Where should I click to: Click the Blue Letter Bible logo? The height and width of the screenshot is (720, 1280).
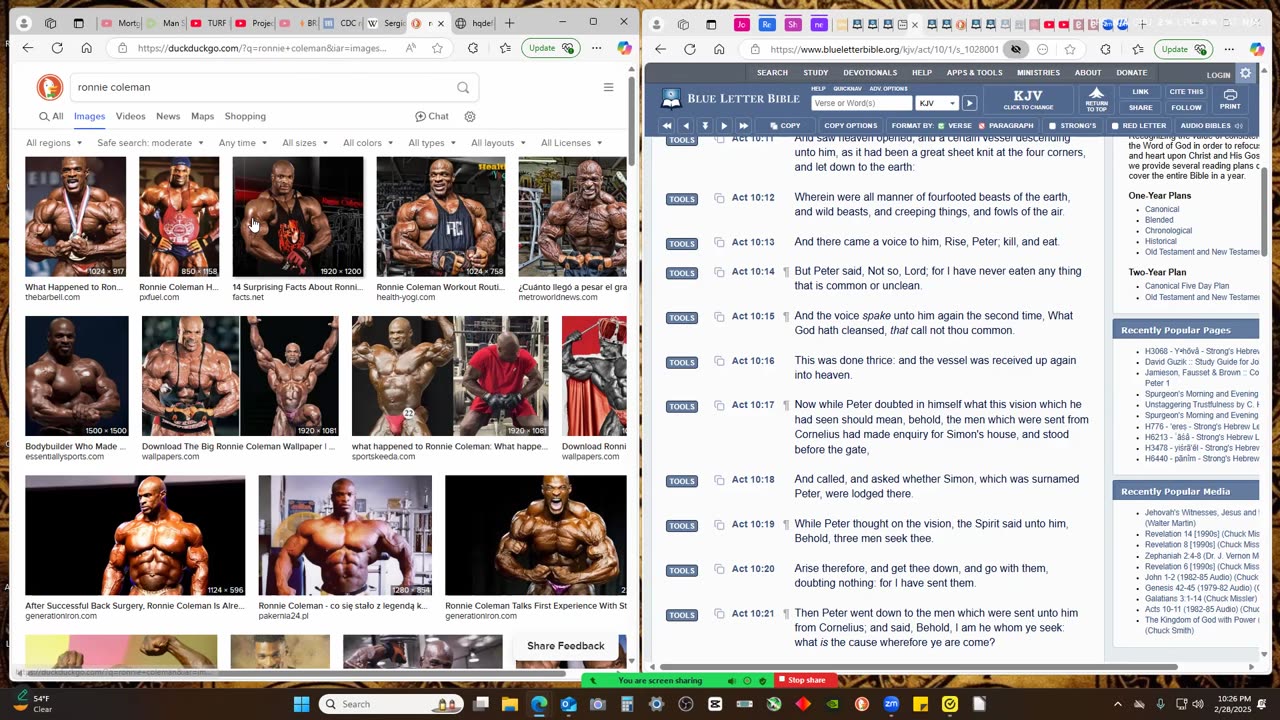731,99
